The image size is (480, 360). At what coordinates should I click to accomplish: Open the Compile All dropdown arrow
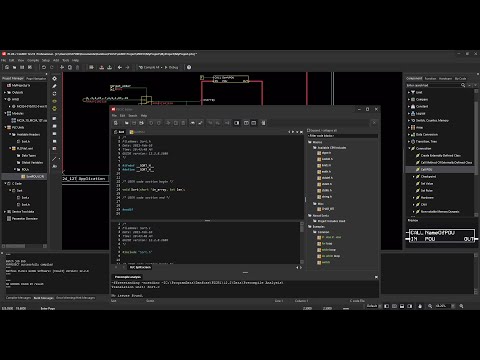162,67
